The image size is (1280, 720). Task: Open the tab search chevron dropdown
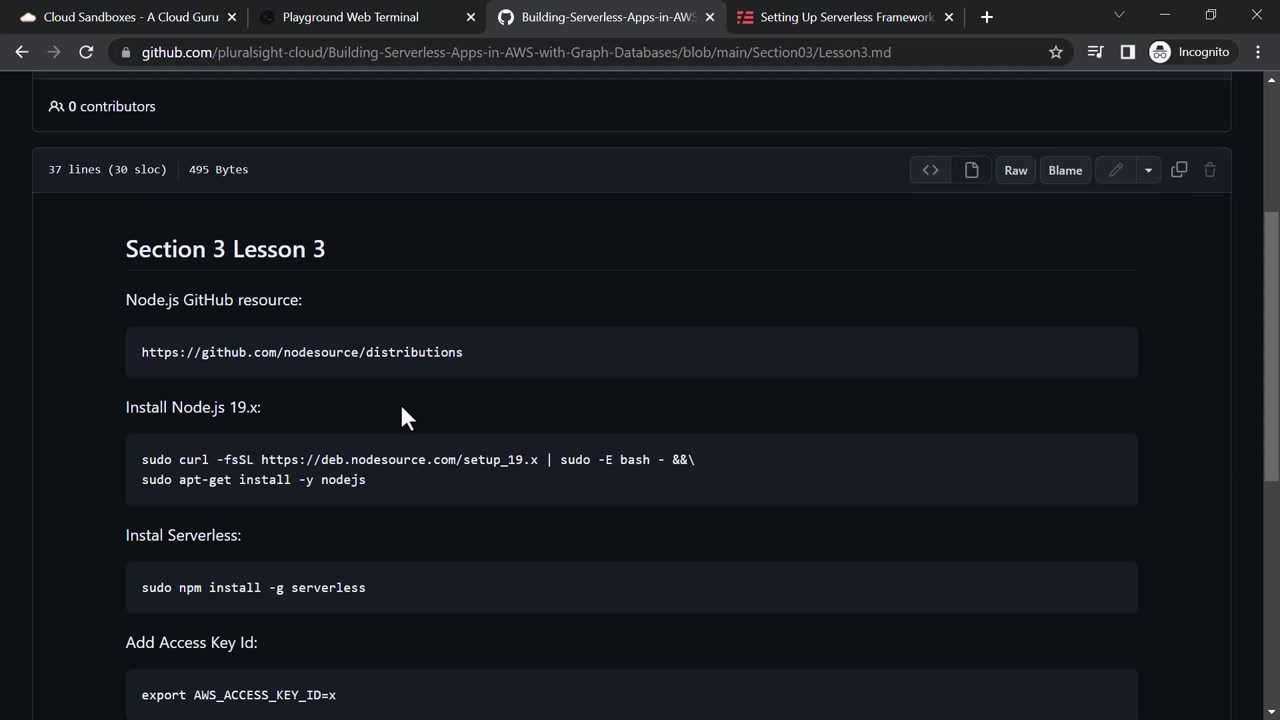coord(1119,15)
